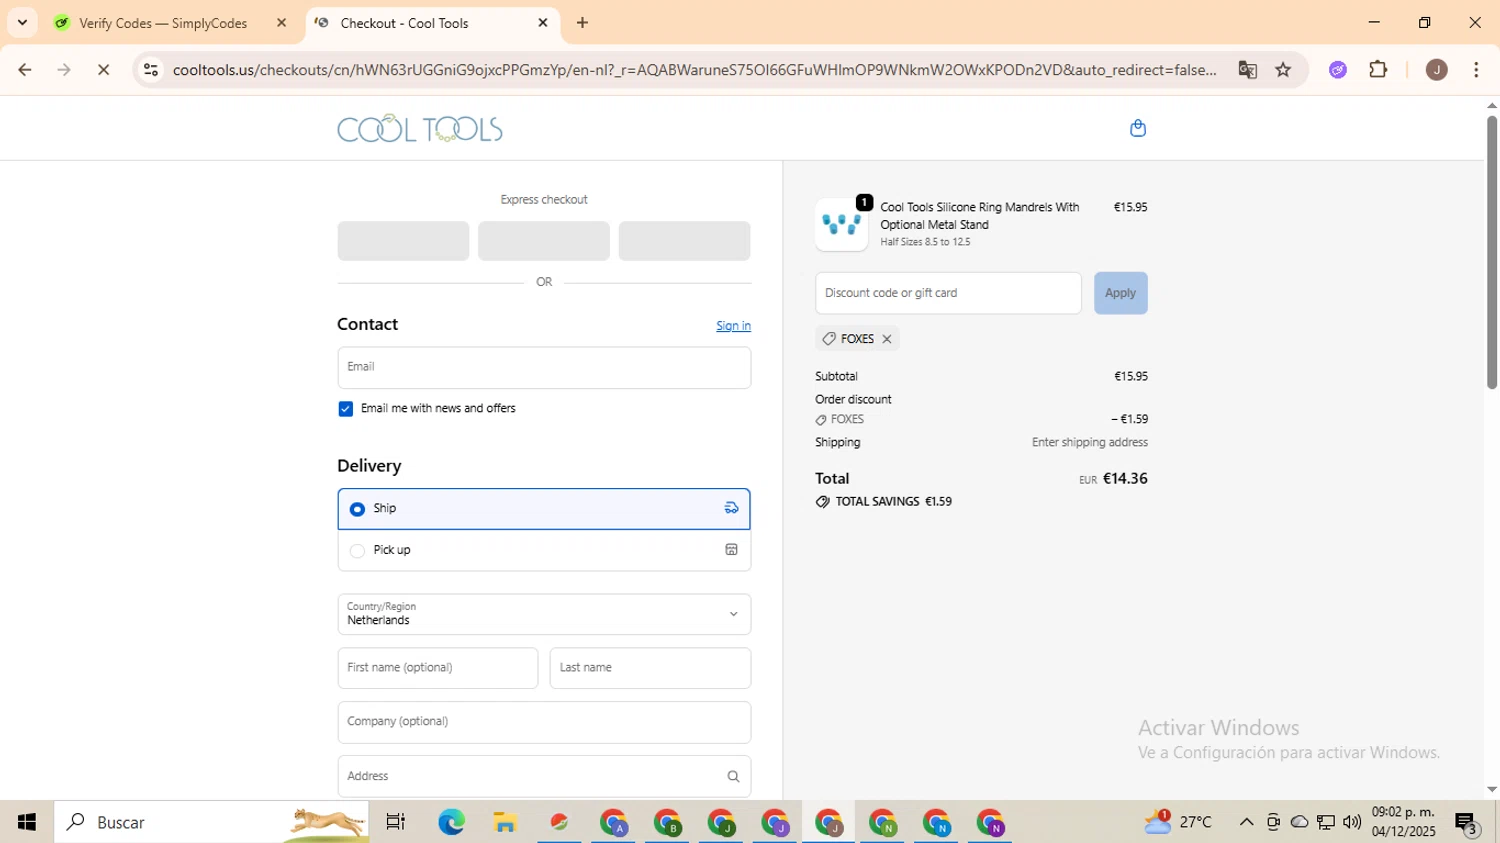This screenshot has width=1500, height=843.
Task: Expand the Country/Region dropdown
Action: click(x=544, y=614)
